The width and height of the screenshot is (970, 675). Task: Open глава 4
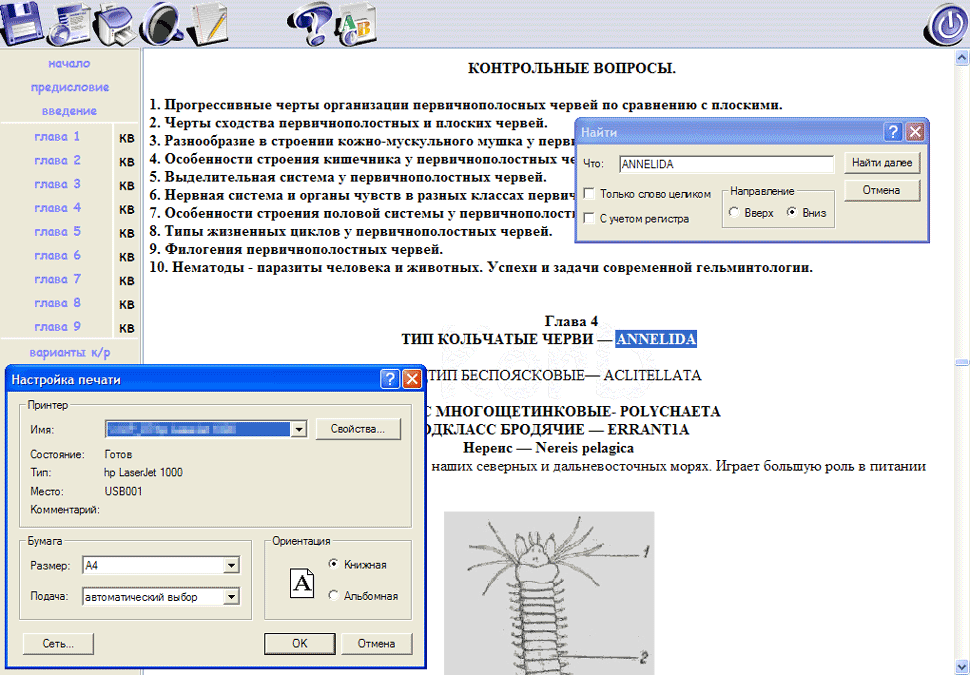point(57,208)
